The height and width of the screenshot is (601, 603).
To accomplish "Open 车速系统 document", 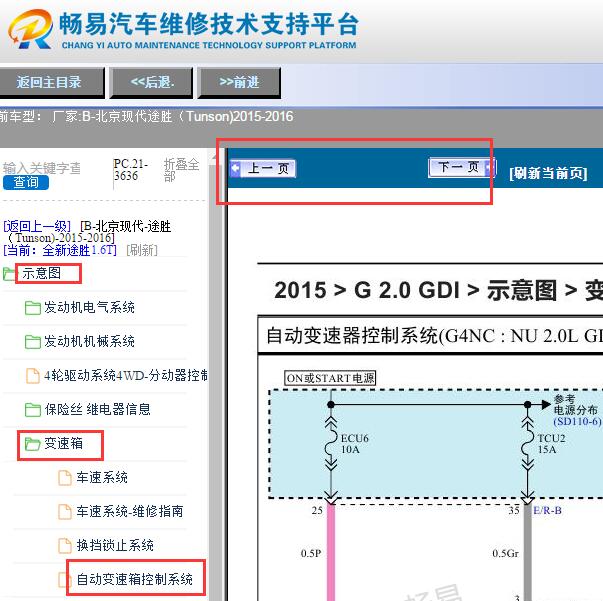I will (102, 477).
